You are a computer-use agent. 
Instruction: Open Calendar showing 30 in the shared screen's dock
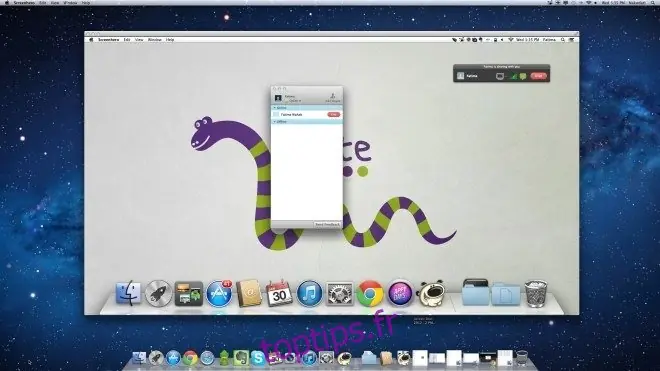pyautogui.click(x=279, y=293)
